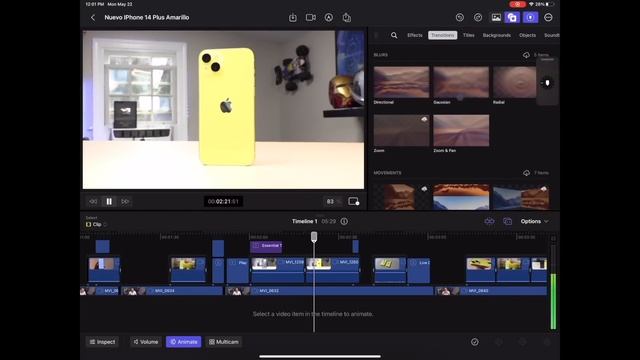Click the download cloud on first Movements thumbnail
640x360 pixels.
(424, 189)
